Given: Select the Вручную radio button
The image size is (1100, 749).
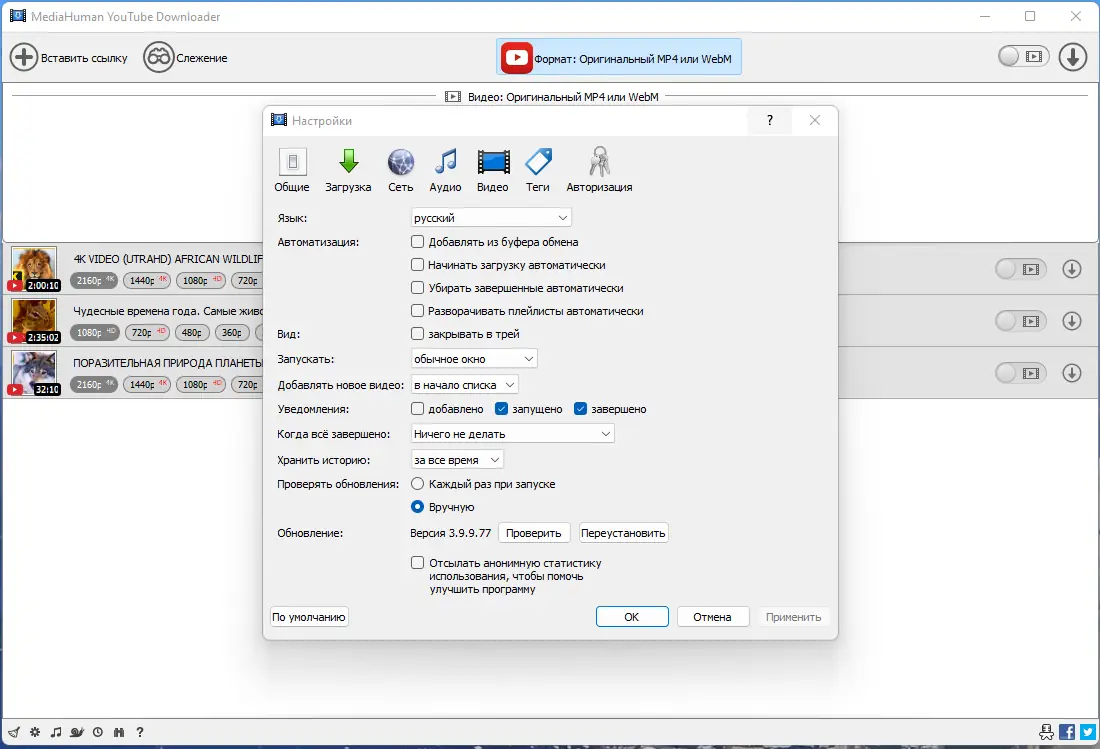Looking at the screenshot, I should point(417,506).
